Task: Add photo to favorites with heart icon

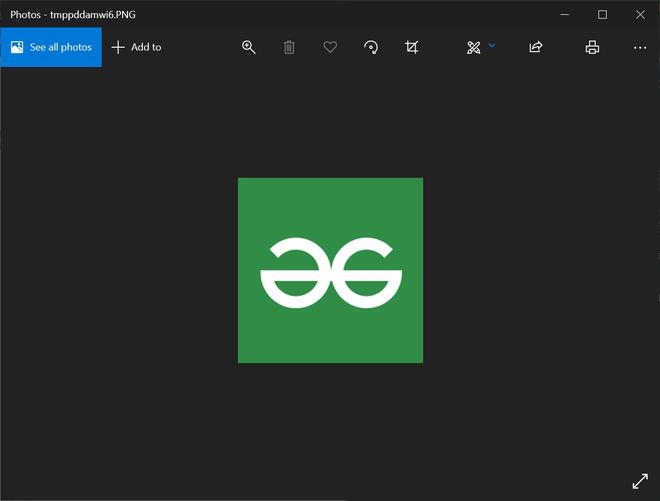Action: click(330, 47)
